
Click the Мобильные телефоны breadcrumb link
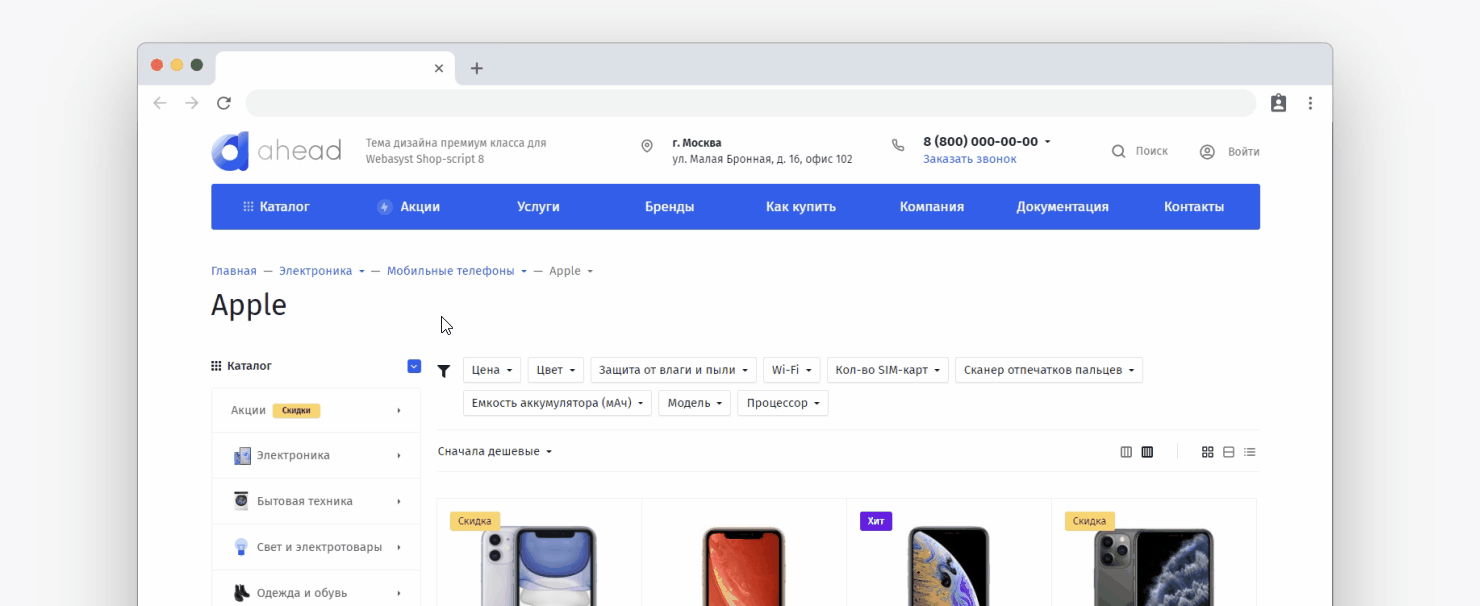coord(451,271)
